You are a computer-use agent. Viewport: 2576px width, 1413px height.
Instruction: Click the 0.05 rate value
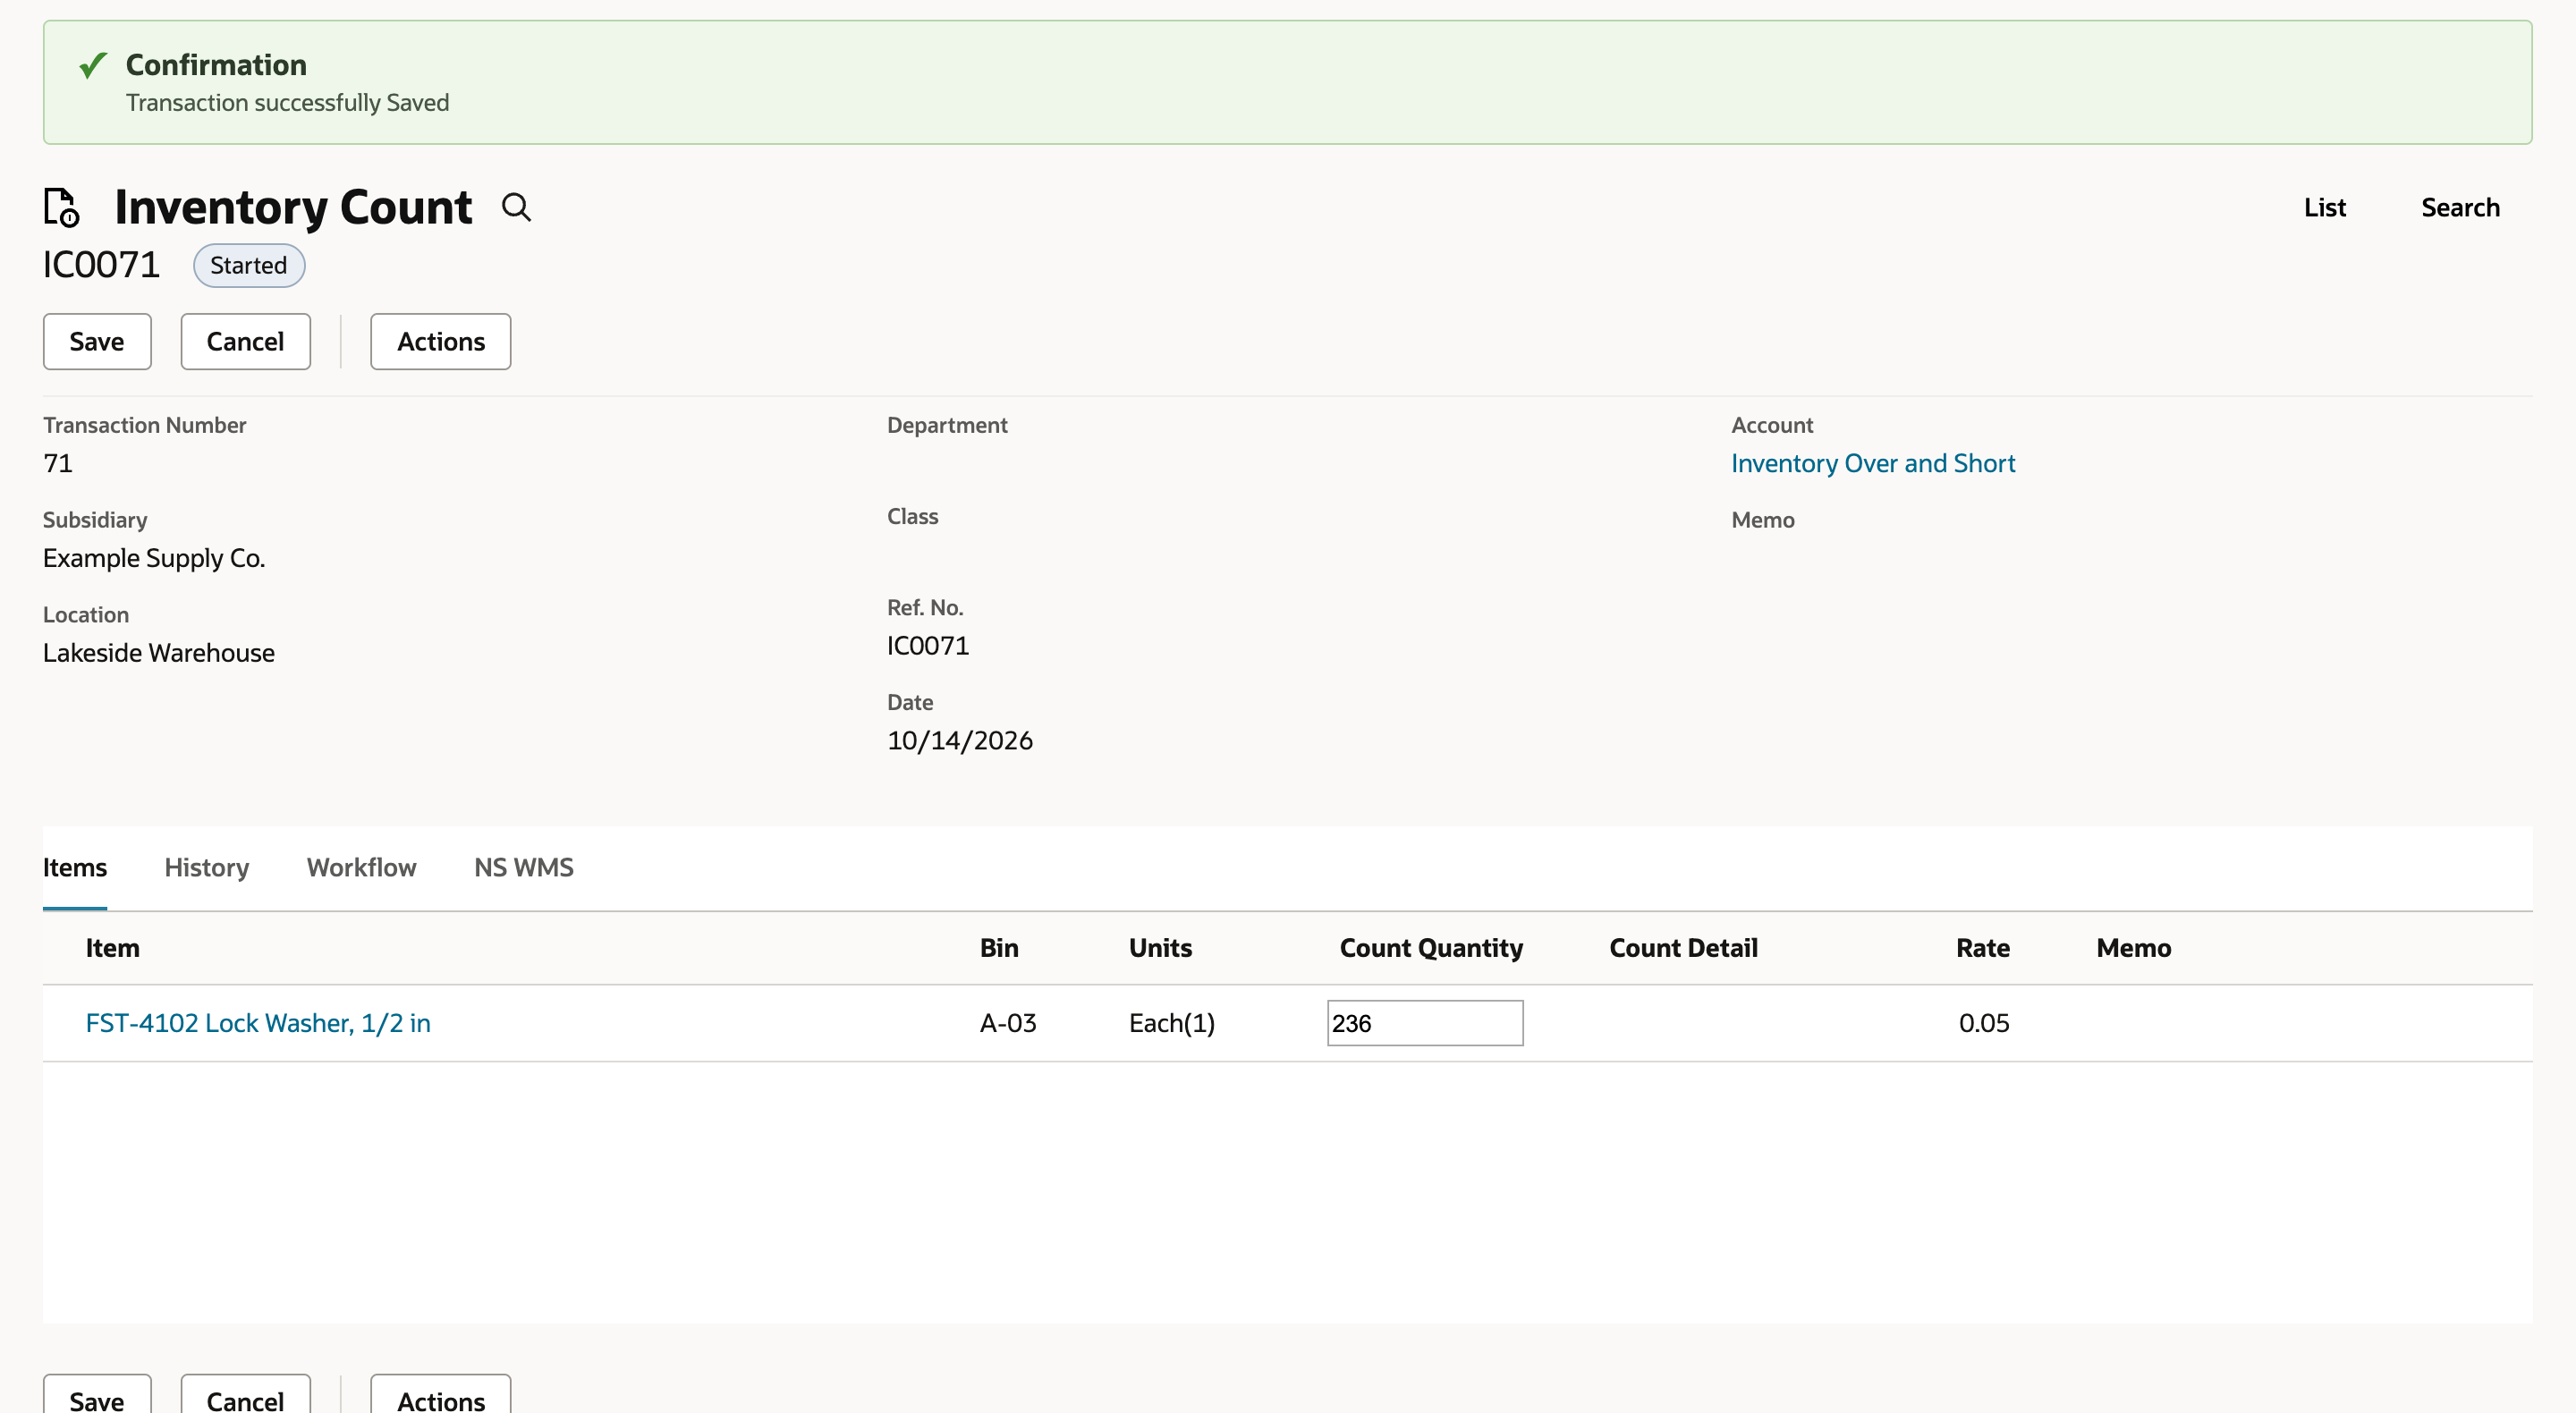coord(1984,1022)
